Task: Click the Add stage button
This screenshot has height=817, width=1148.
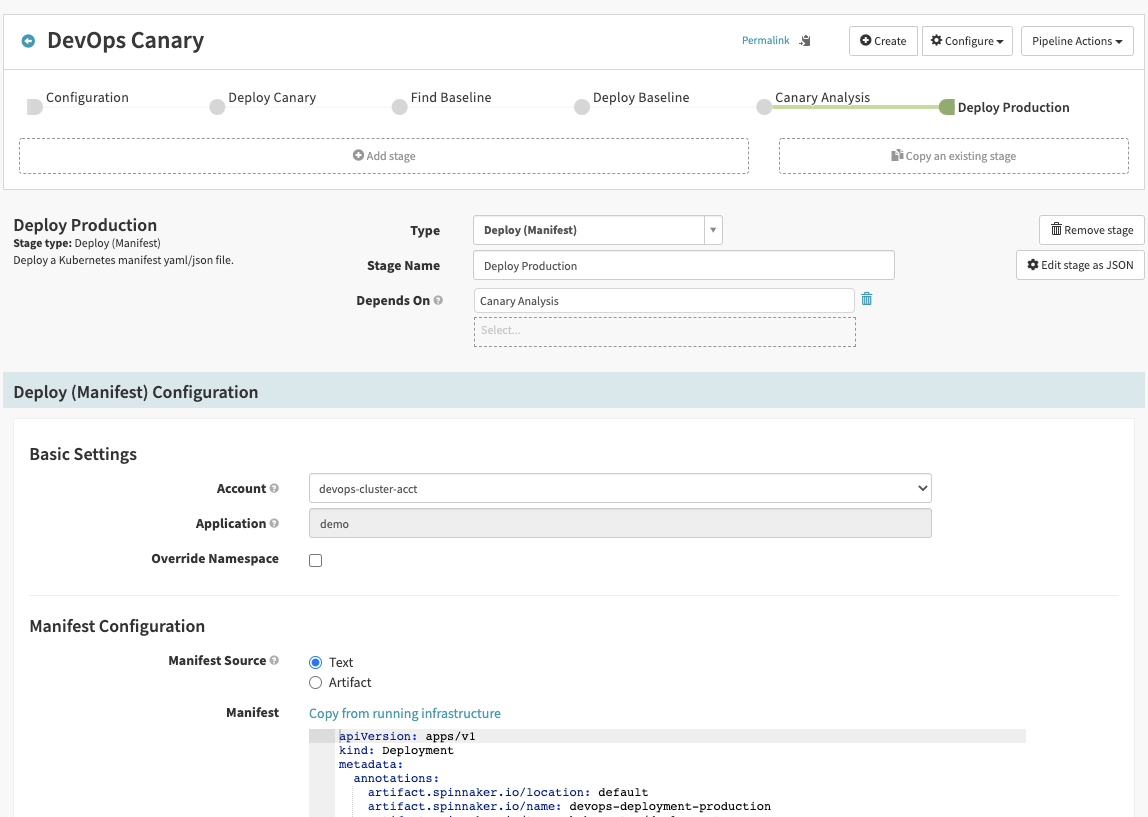Action: click(384, 156)
